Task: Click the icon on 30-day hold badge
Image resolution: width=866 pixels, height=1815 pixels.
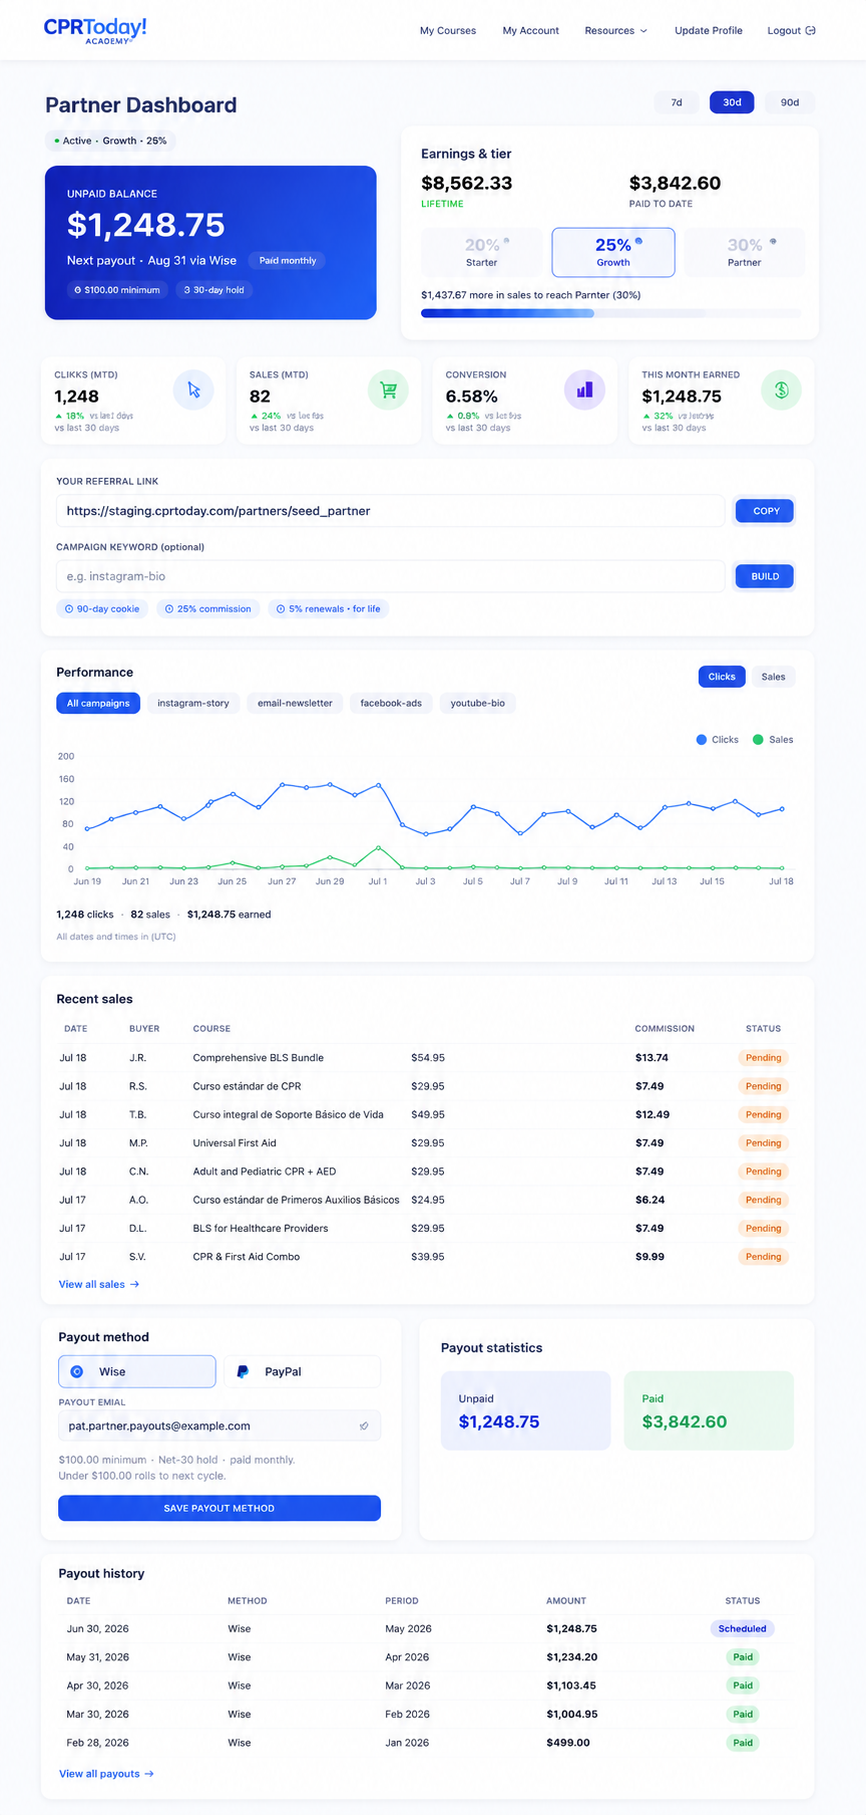Action: [x=187, y=290]
